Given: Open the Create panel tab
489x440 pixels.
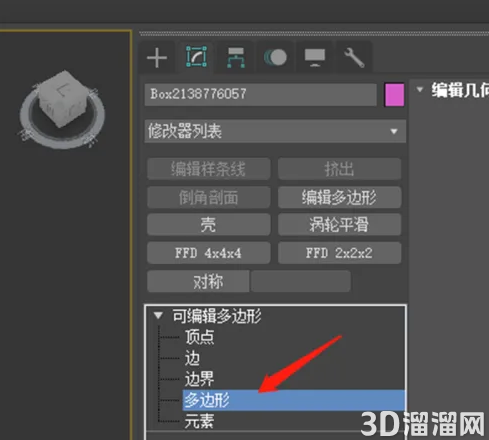Looking at the screenshot, I should coord(157,57).
